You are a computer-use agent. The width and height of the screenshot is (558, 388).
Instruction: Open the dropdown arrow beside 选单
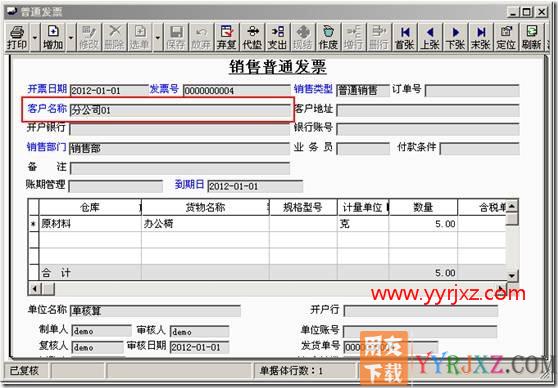coord(158,37)
